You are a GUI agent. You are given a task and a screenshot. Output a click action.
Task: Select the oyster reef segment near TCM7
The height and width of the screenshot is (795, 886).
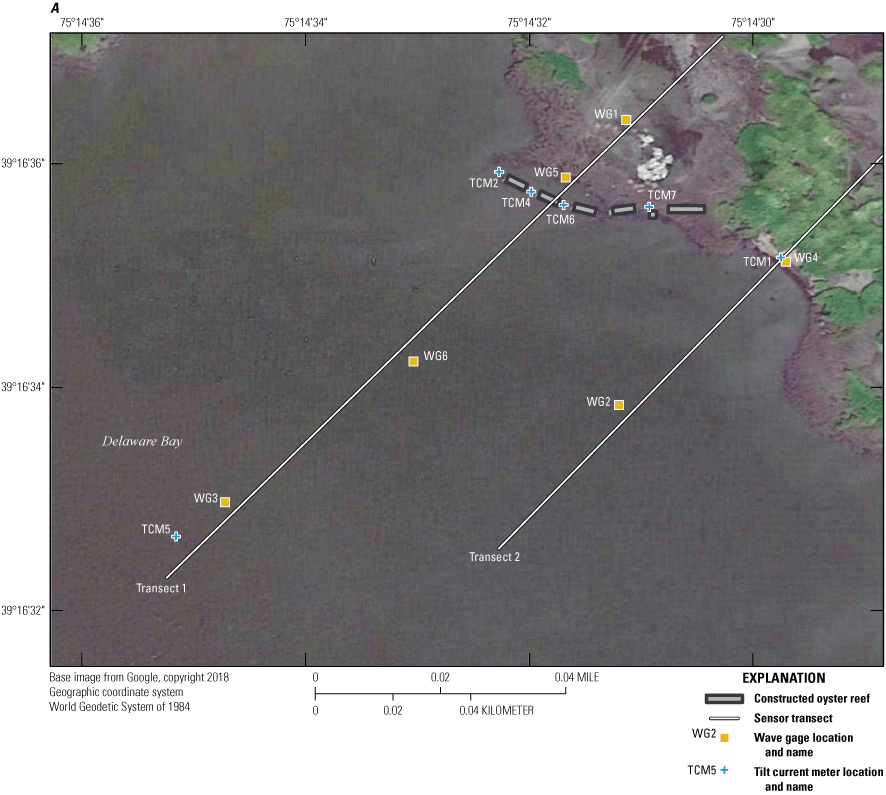coord(686,207)
